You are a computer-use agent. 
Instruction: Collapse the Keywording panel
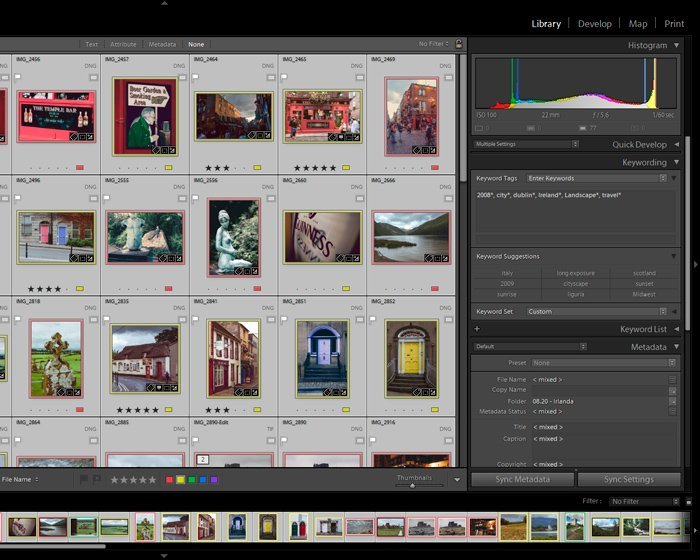676,162
